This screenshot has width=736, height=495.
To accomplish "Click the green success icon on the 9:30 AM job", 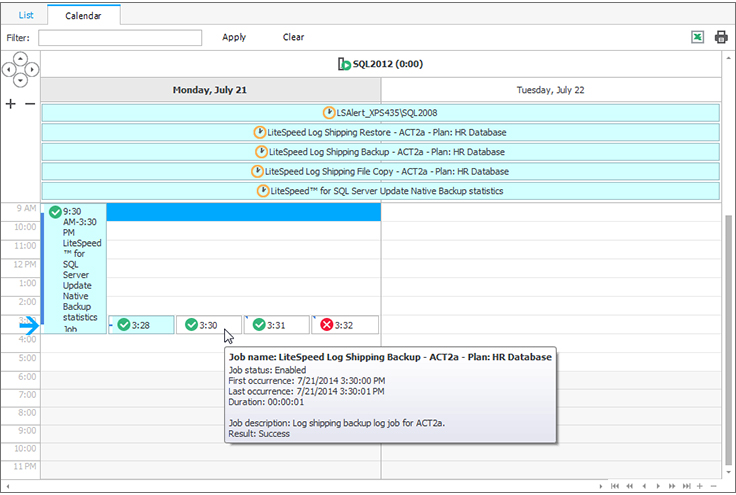I will pos(55,212).
